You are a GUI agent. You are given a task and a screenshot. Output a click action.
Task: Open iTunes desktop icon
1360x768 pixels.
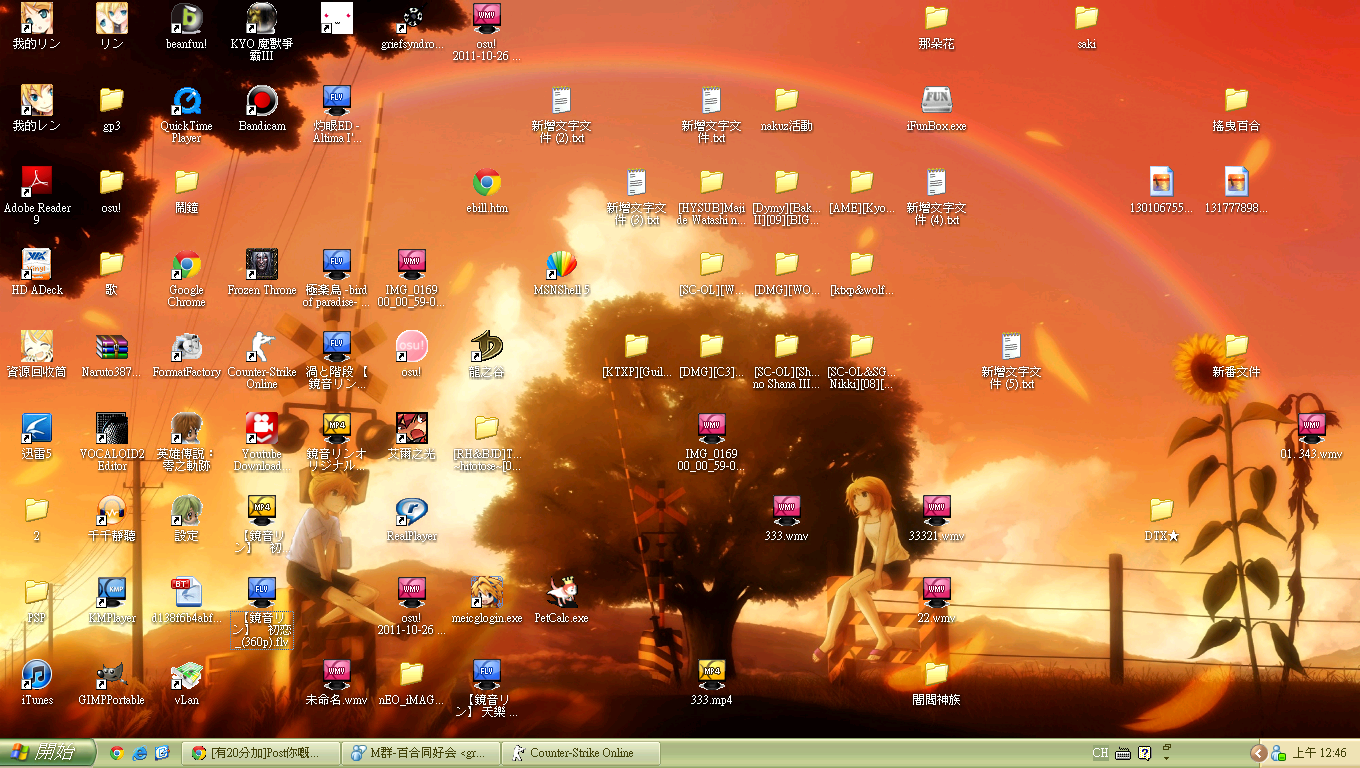click(37, 674)
